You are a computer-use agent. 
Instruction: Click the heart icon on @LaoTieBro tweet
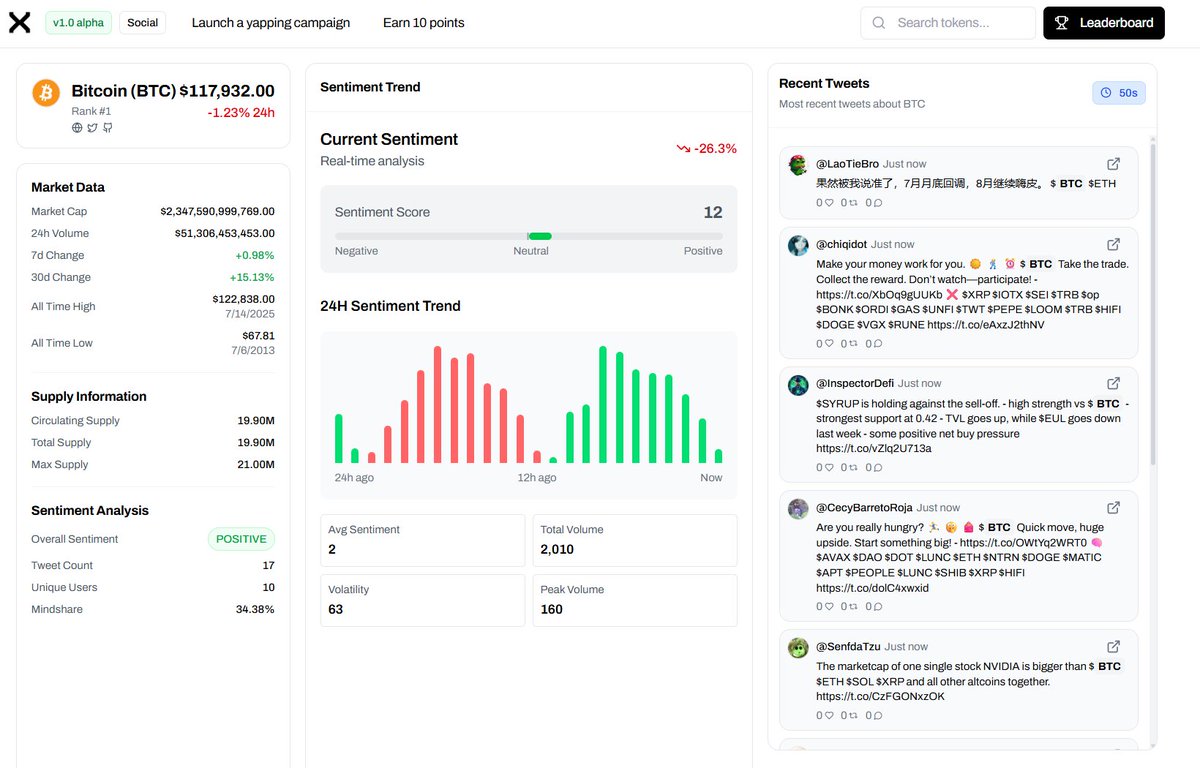[829, 203]
